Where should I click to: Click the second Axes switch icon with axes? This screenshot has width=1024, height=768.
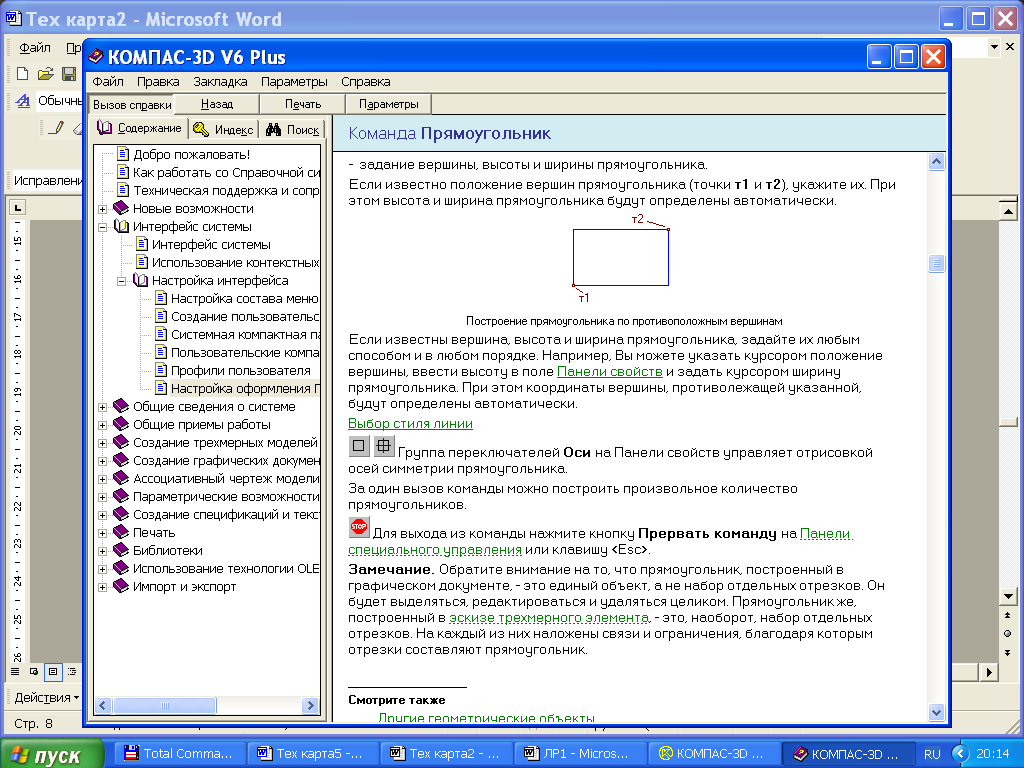point(384,446)
